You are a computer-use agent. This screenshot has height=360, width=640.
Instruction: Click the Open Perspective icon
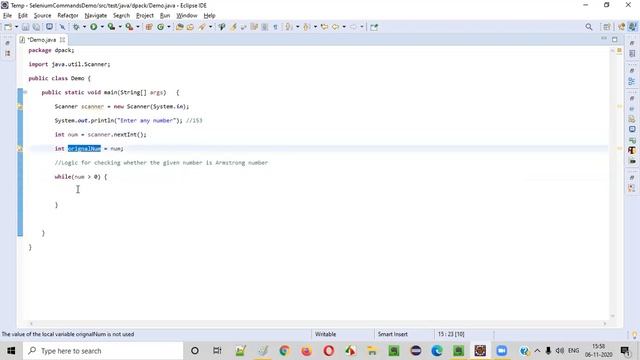click(x=607, y=27)
